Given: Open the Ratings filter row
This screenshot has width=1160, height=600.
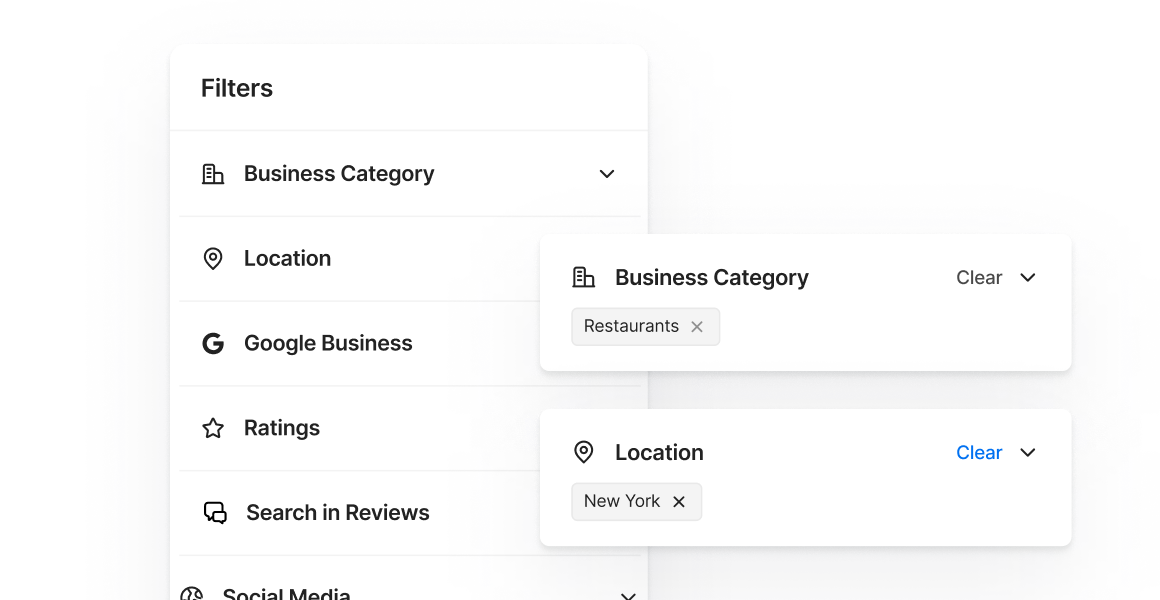Looking at the screenshot, I should click(x=360, y=428).
